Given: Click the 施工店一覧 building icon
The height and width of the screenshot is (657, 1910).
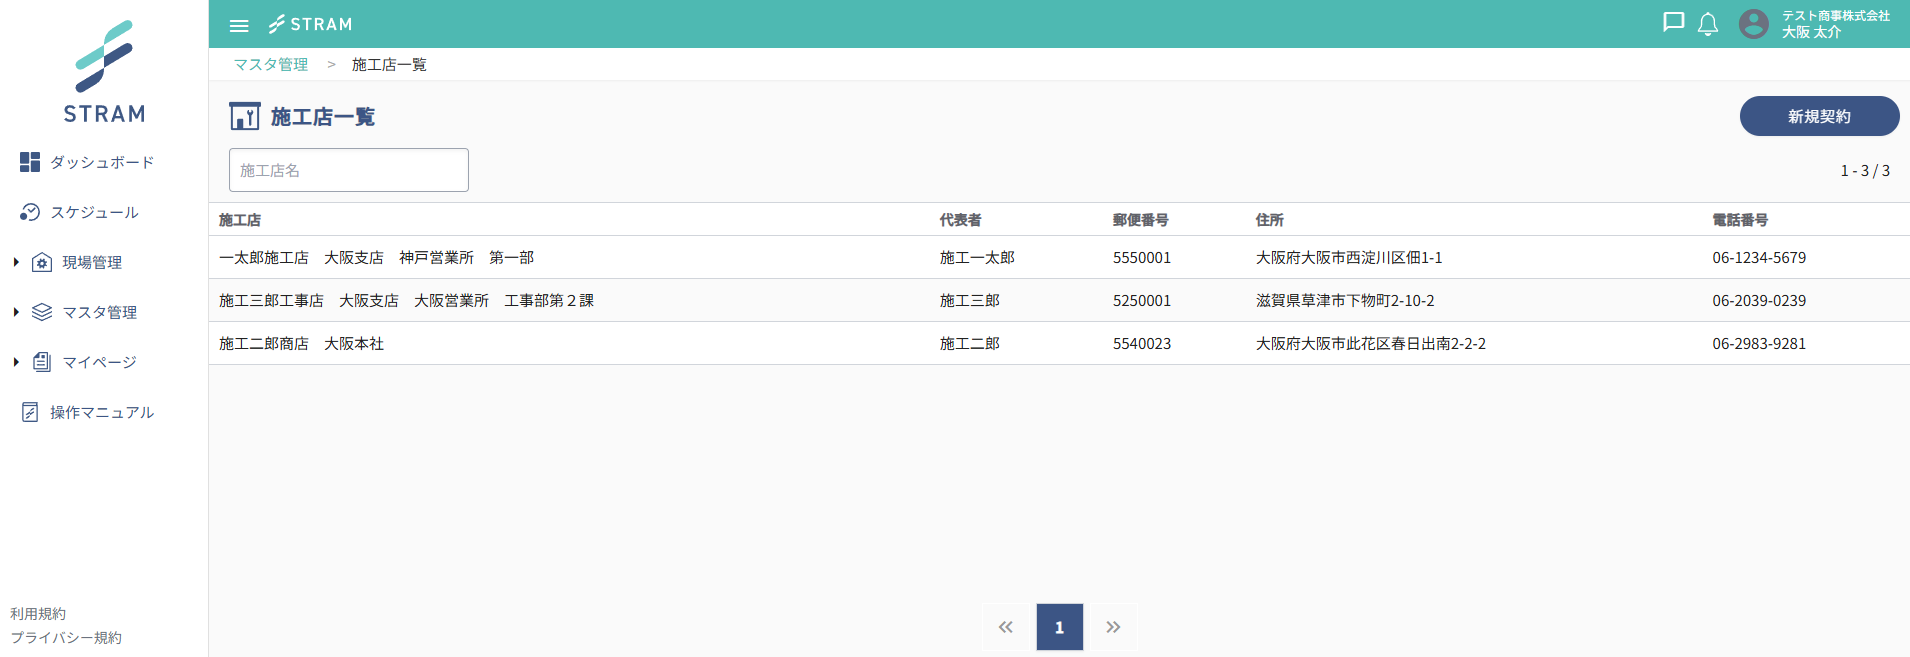Looking at the screenshot, I should (245, 116).
